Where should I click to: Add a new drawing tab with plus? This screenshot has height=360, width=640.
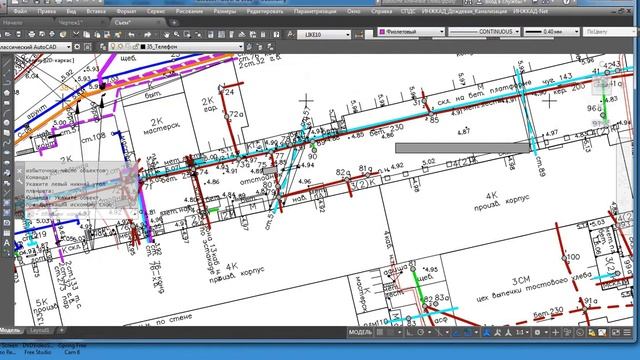point(174,22)
